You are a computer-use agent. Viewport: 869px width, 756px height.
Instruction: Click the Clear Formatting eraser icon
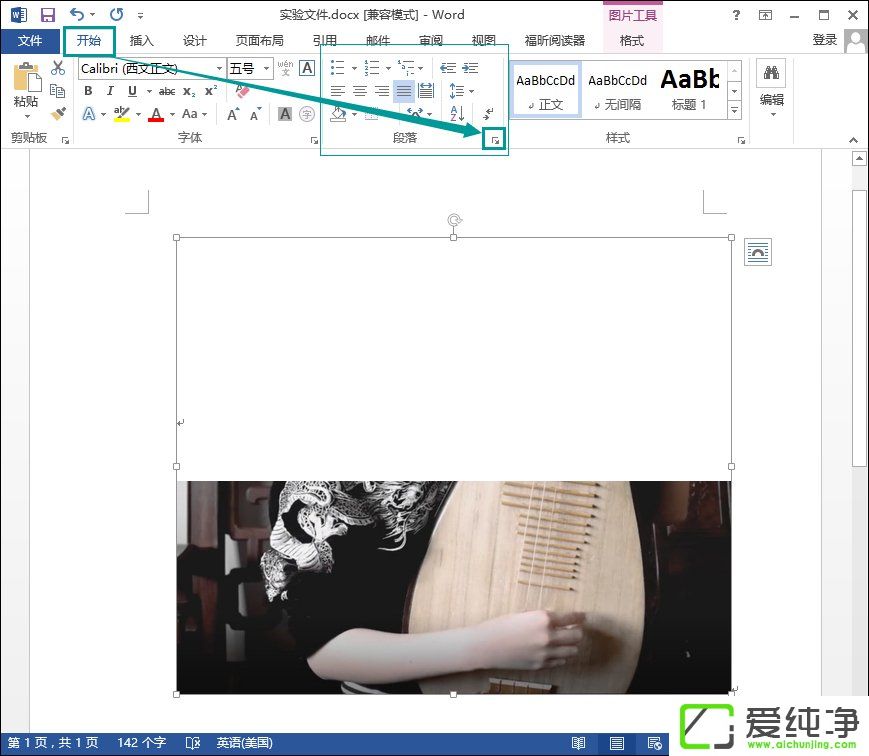pyautogui.click(x=242, y=91)
